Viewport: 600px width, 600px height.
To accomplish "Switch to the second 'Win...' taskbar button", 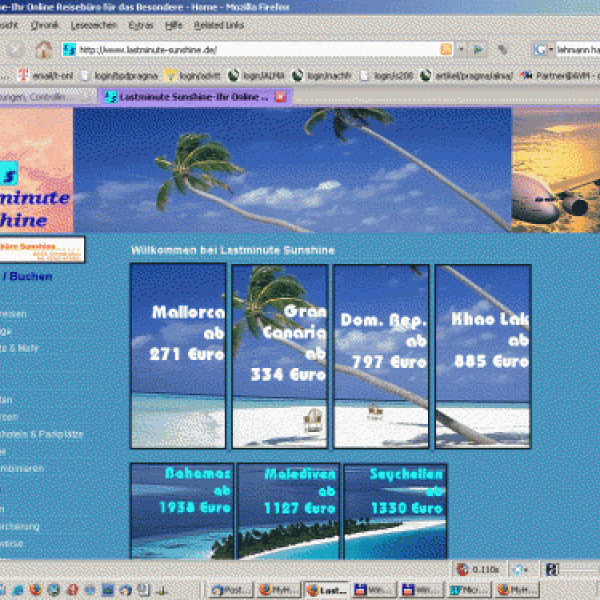I will pos(422,590).
